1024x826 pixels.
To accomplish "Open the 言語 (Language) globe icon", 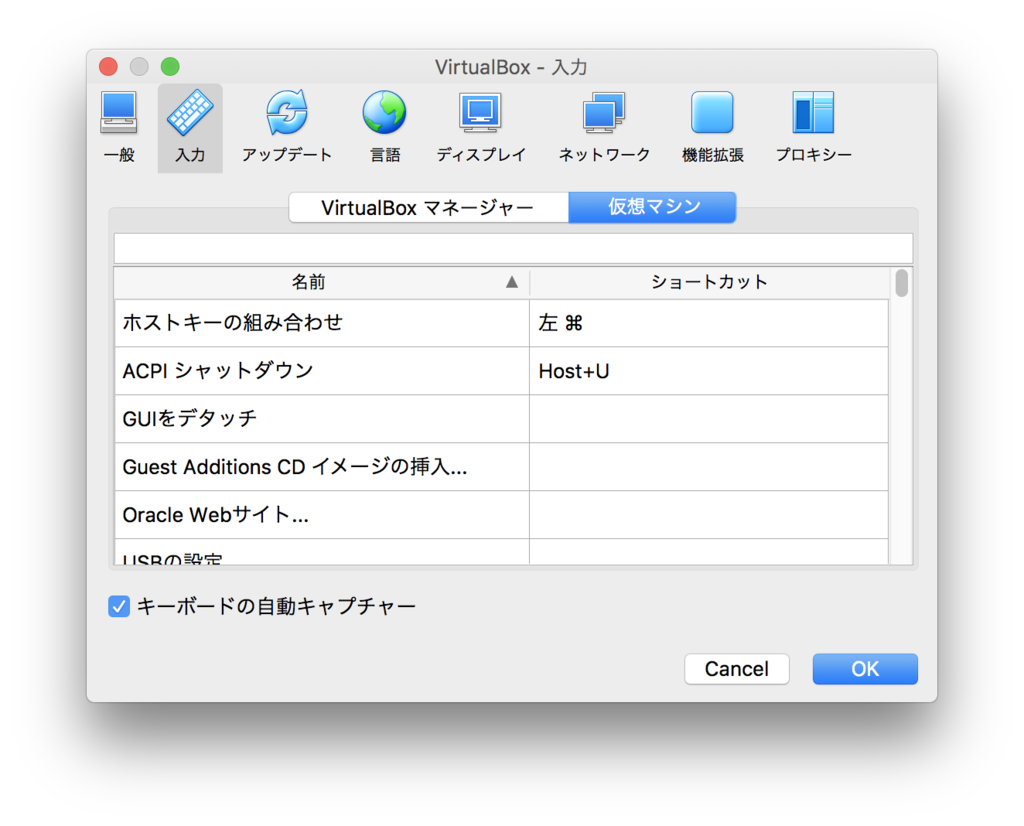I will tap(385, 127).
